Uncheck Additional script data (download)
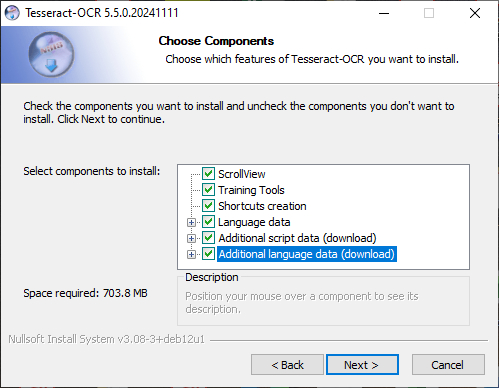This screenshot has height=388, width=499. click(208, 238)
